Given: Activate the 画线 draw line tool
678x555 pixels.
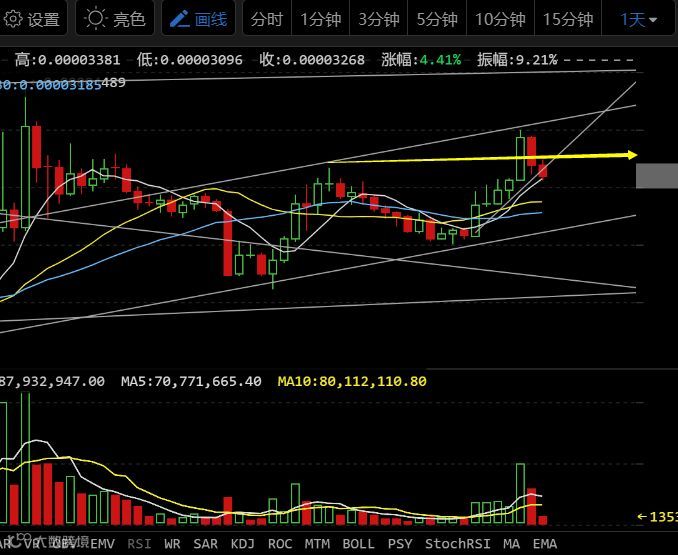Looking at the screenshot, I should click(x=198, y=19).
